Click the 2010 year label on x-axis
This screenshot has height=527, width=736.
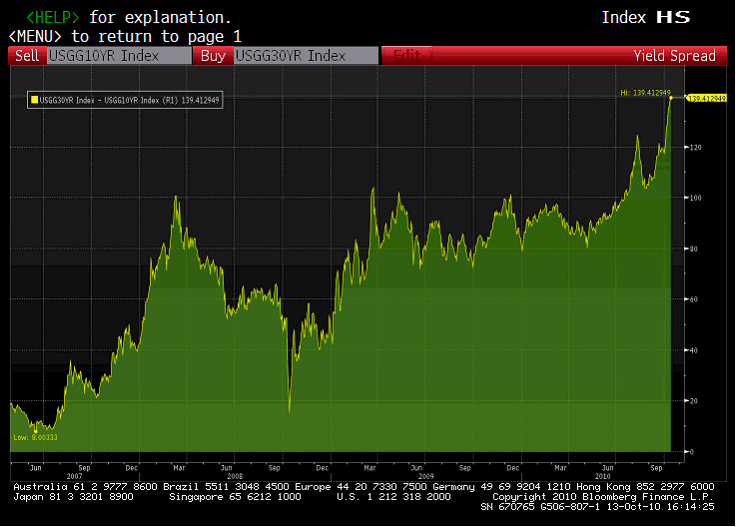(604, 476)
